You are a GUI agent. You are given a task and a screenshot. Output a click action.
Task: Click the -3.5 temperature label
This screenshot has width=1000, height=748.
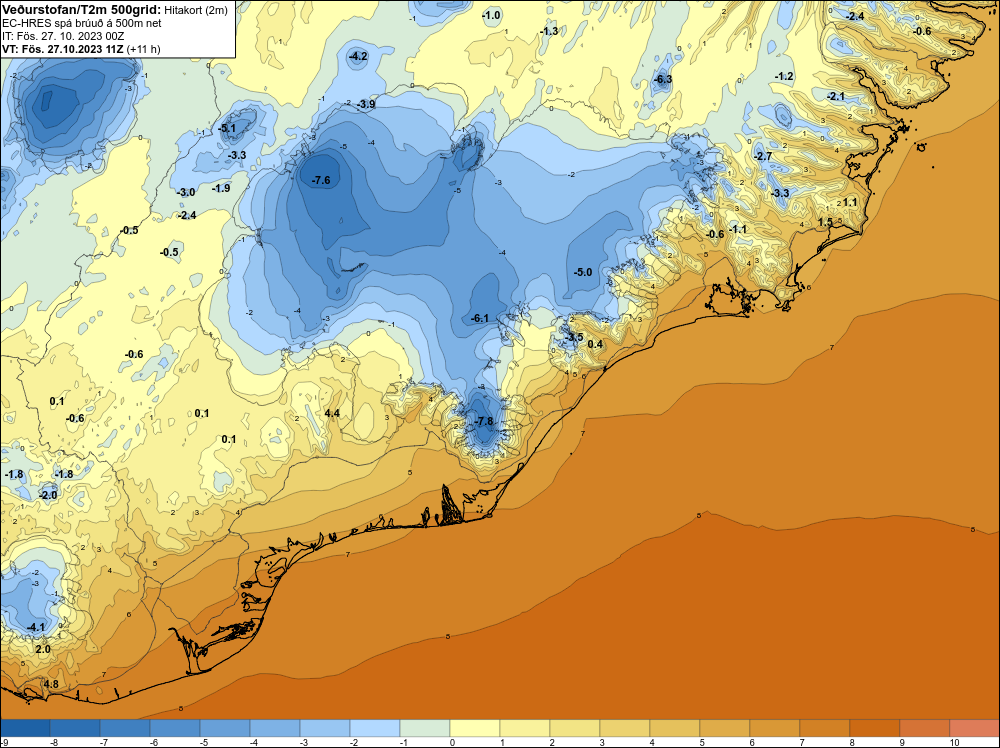click(573, 337)
